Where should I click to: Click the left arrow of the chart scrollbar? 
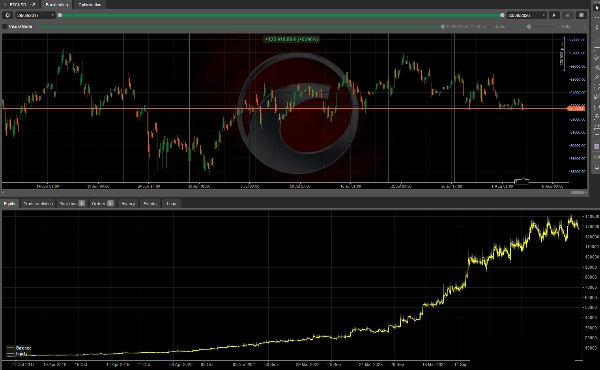pyautogui.click(x=3, y=192)
